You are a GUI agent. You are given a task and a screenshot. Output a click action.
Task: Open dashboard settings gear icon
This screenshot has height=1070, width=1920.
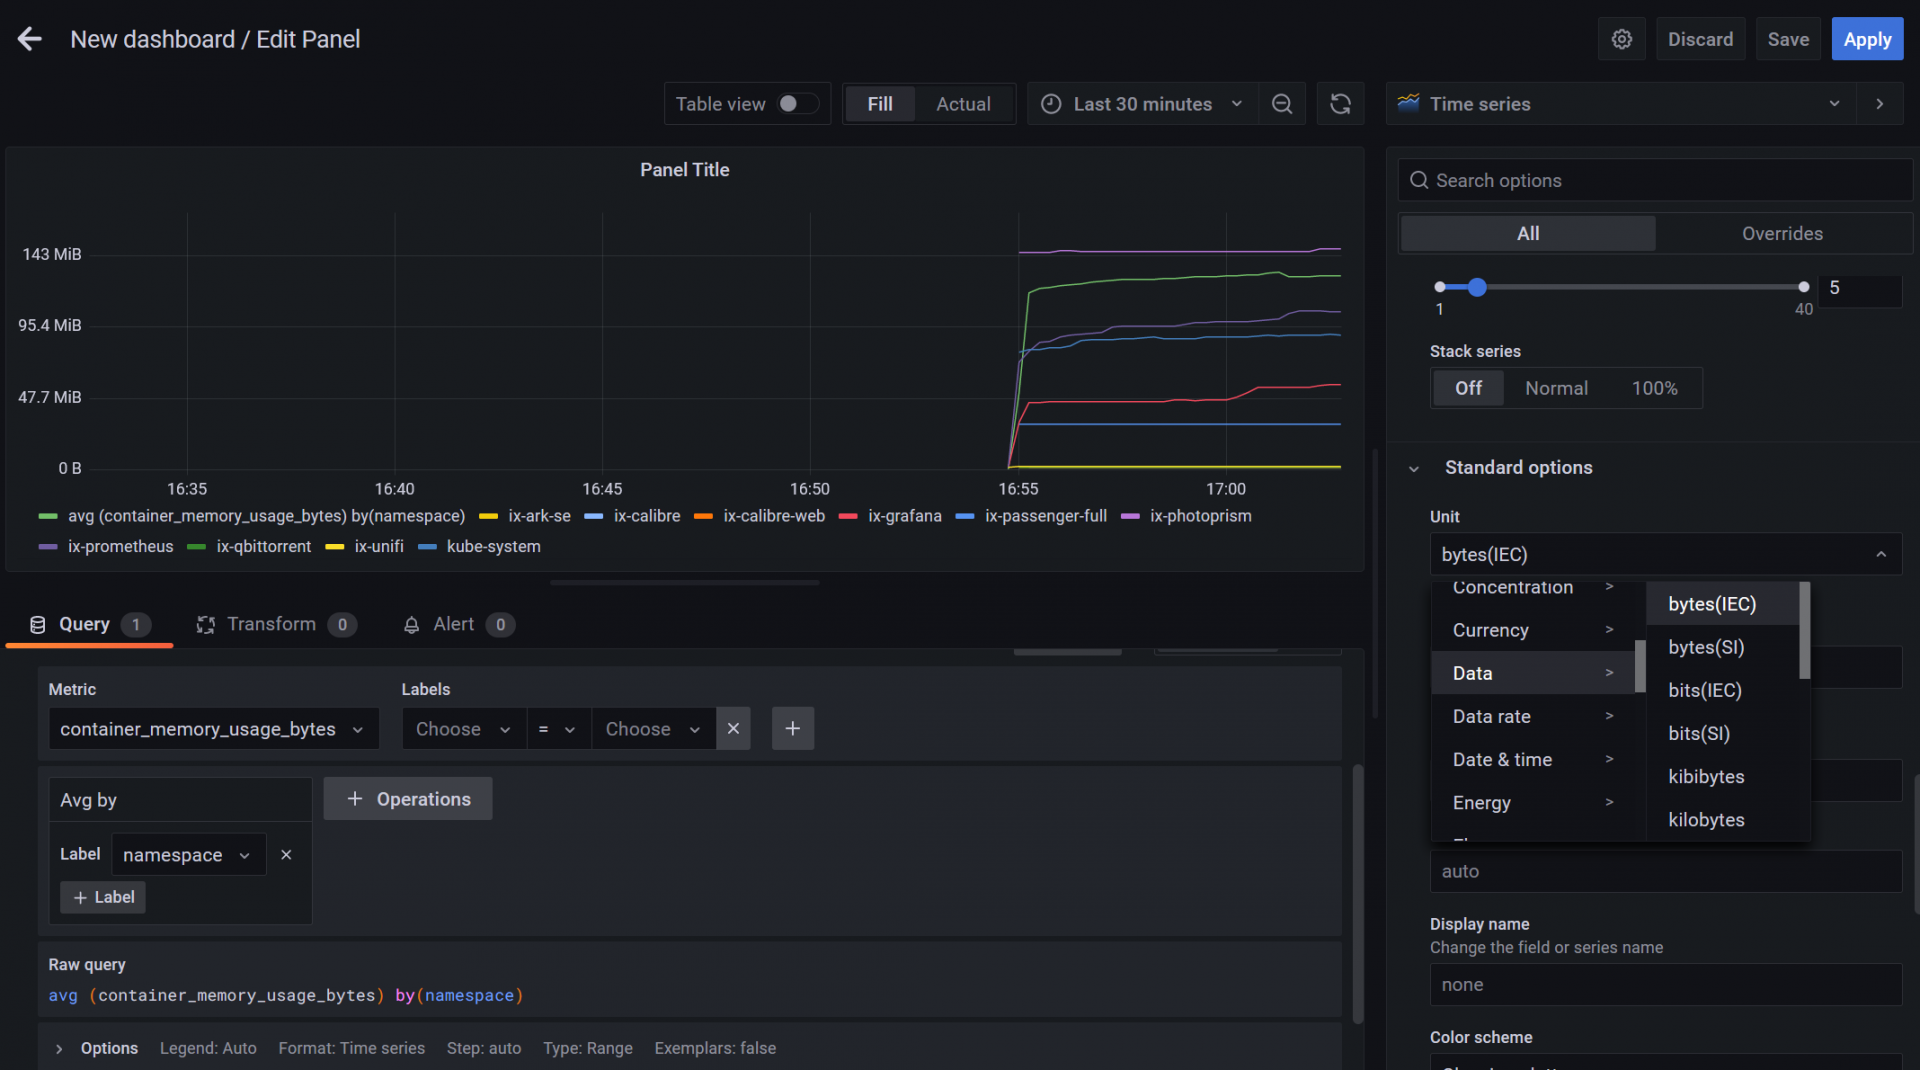[1621, 39]
